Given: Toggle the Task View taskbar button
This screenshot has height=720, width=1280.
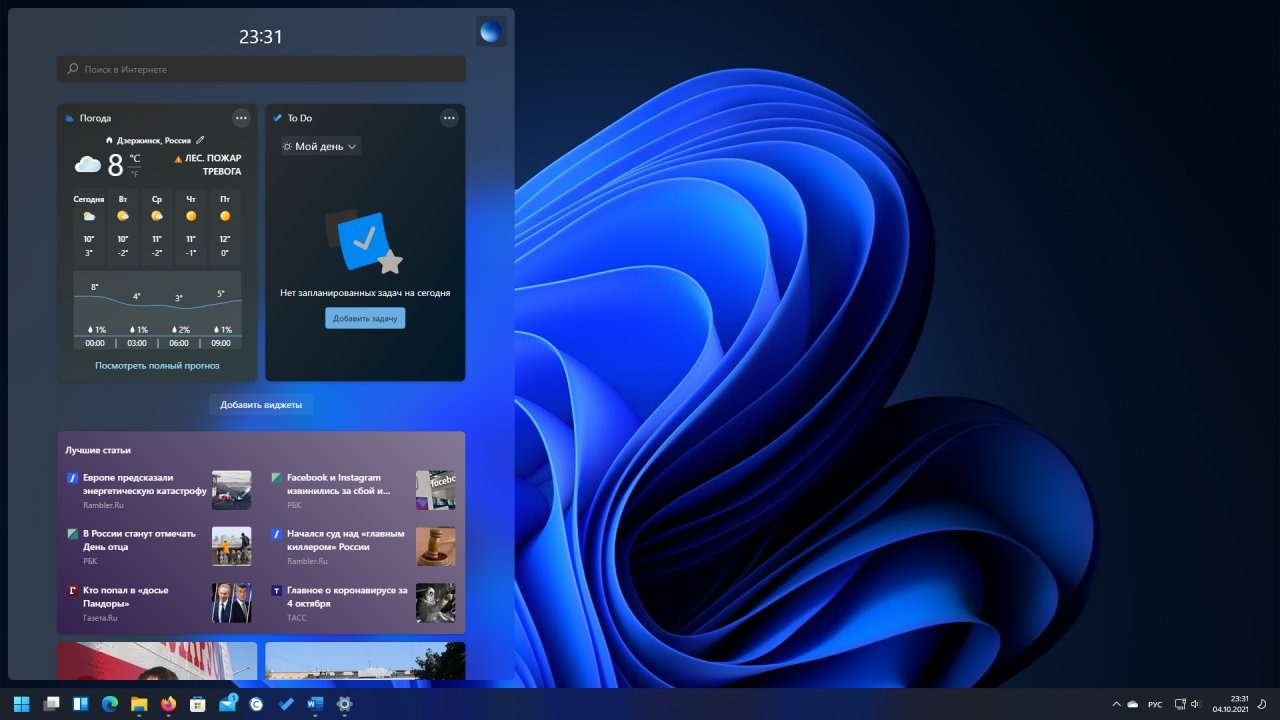Looking at the screenshot, I should pyautogui.click(x=51, y=704).
